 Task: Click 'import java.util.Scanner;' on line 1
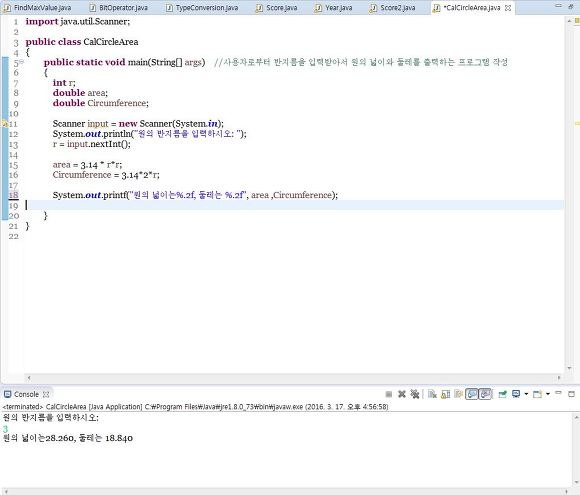tap(78, 21)
